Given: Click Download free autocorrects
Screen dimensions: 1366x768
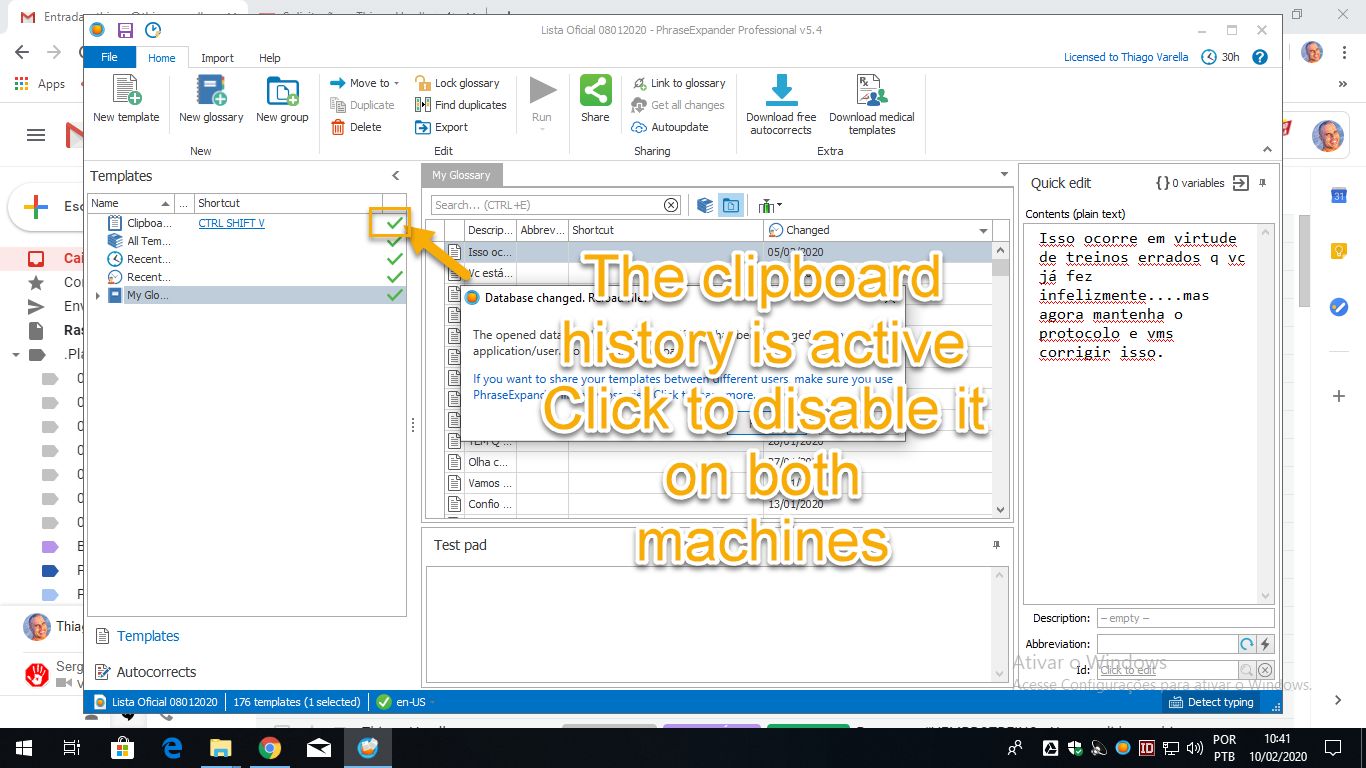Looking at the screenshot, I should (781, 104).
